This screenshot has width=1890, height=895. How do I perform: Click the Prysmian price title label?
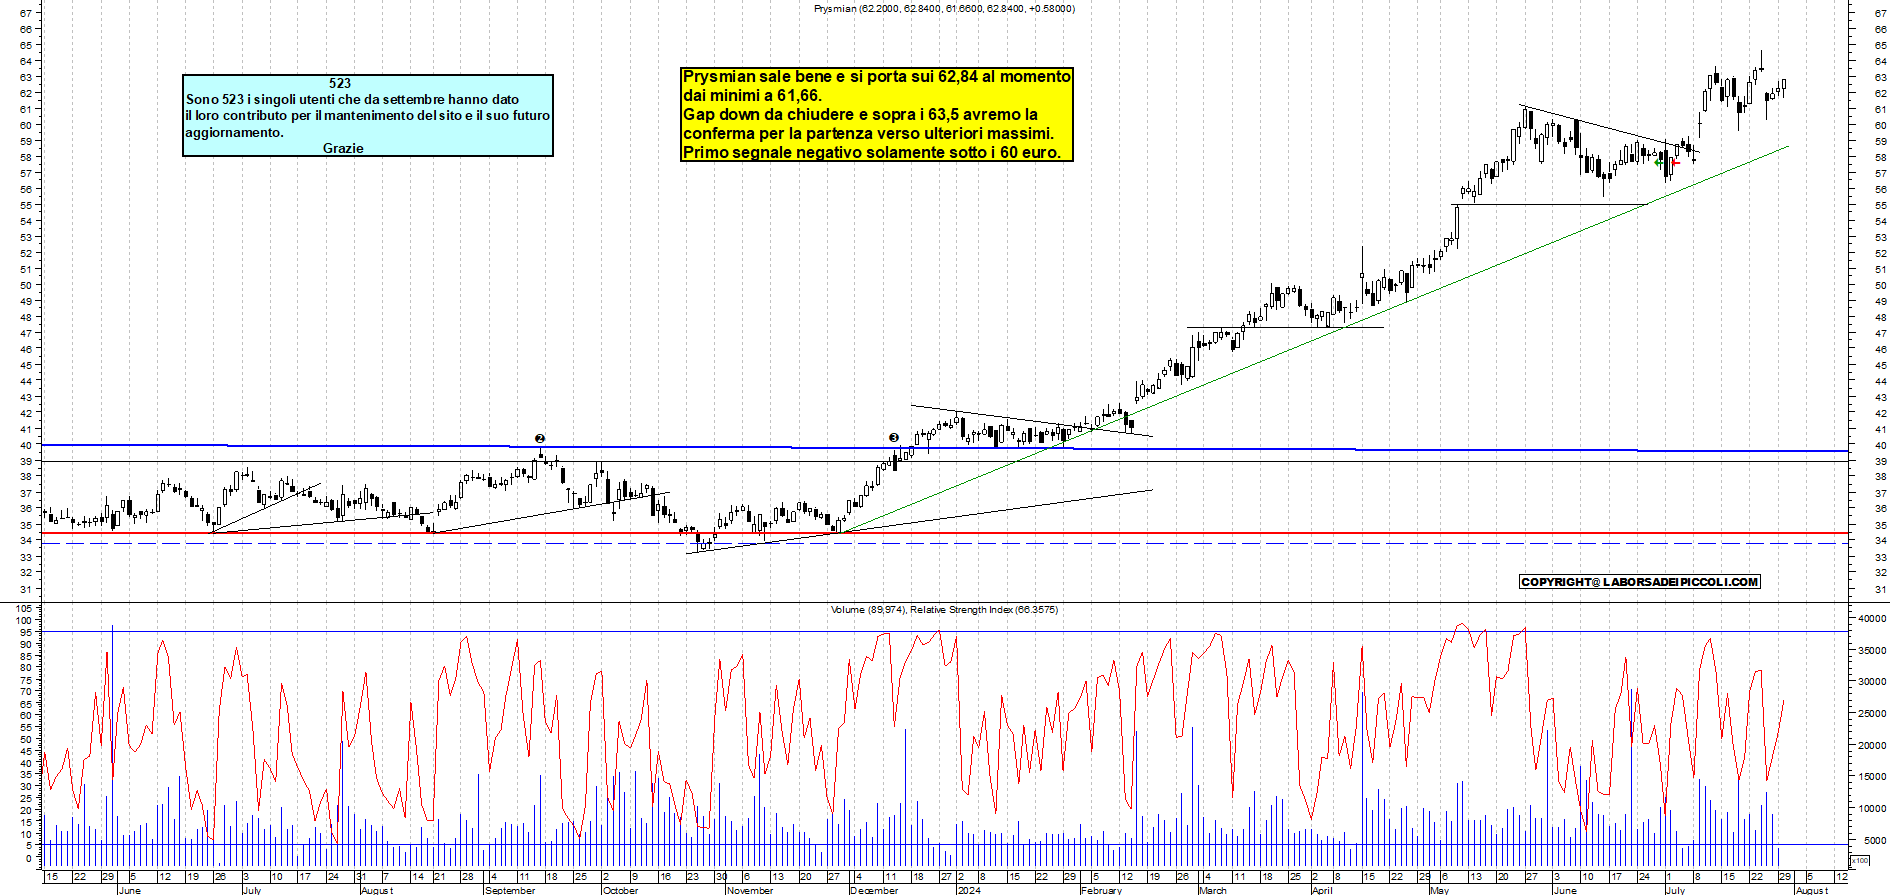(944, 8)
